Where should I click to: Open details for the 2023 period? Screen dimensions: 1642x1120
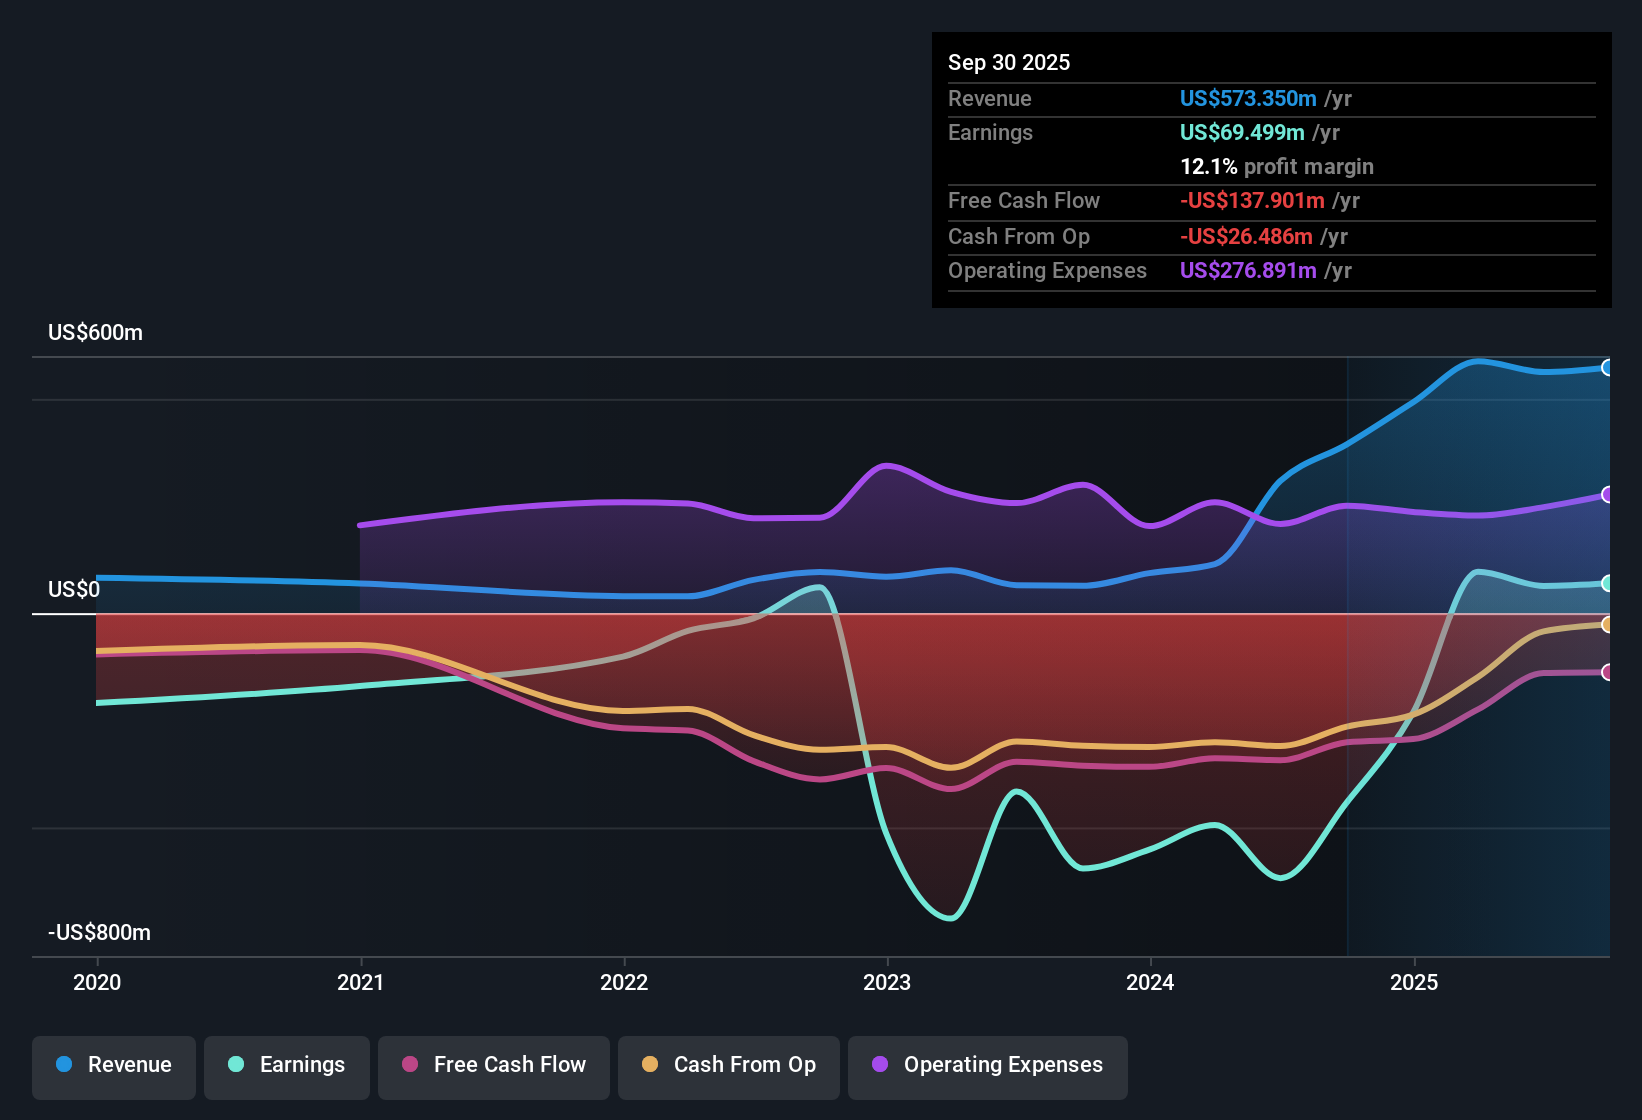(889, 983)
